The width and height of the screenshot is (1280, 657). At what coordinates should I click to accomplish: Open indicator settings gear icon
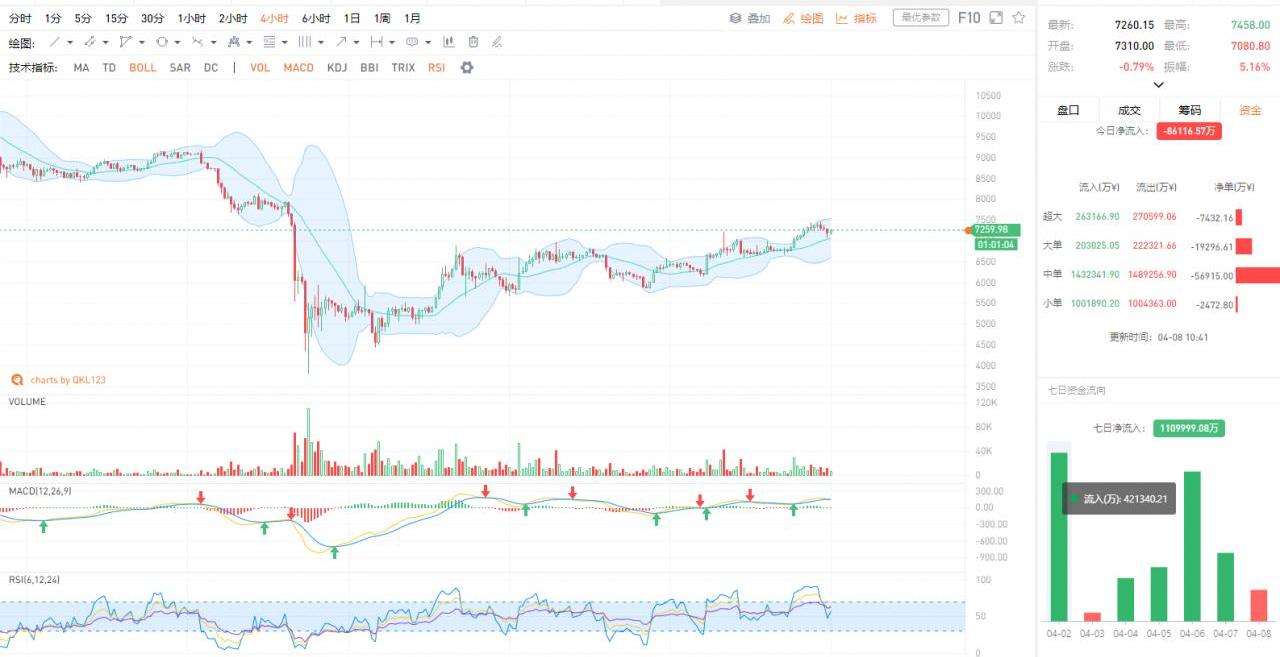(x=466, y=68)
